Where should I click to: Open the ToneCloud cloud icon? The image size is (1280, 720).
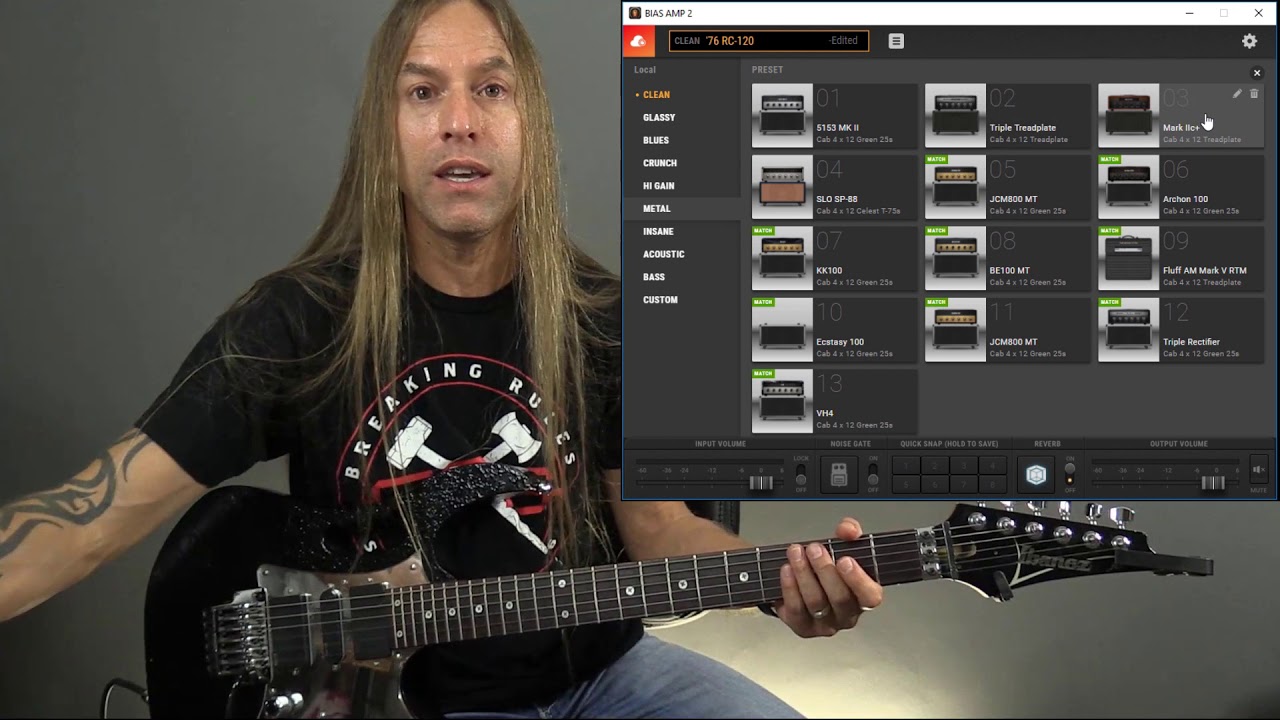point(638,41)
